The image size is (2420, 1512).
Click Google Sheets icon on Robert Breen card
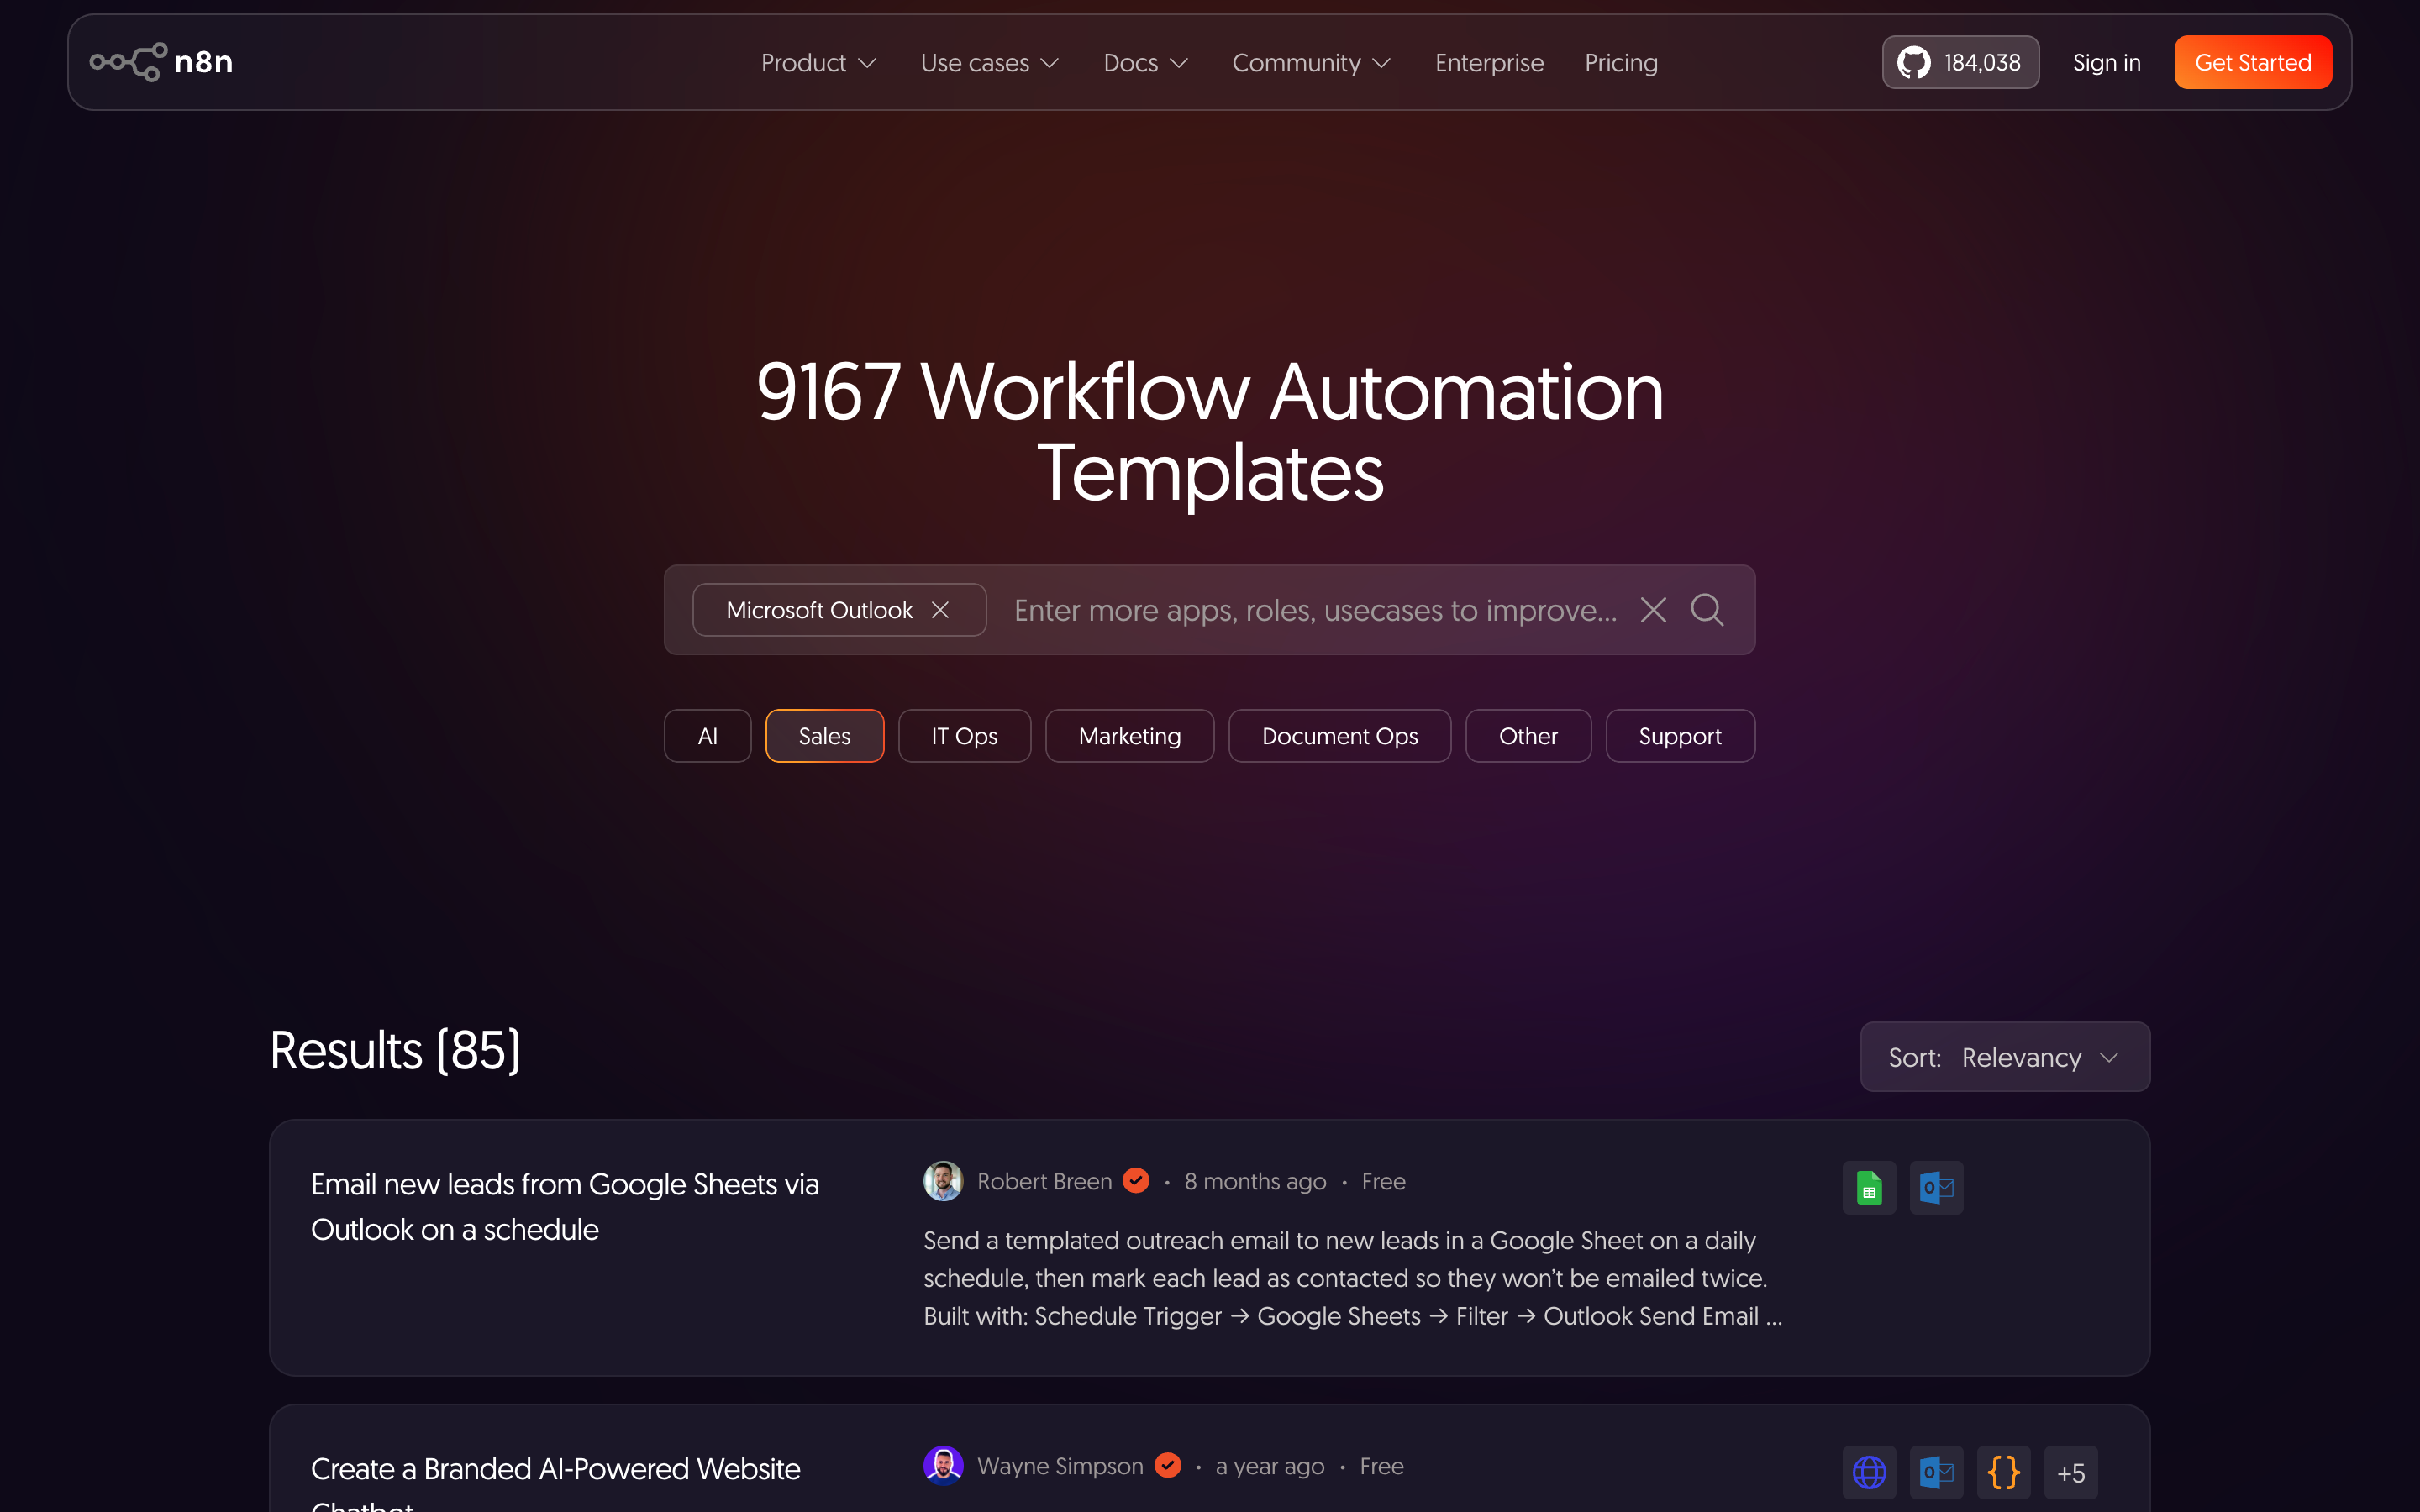click(x=1869, y=1187)
